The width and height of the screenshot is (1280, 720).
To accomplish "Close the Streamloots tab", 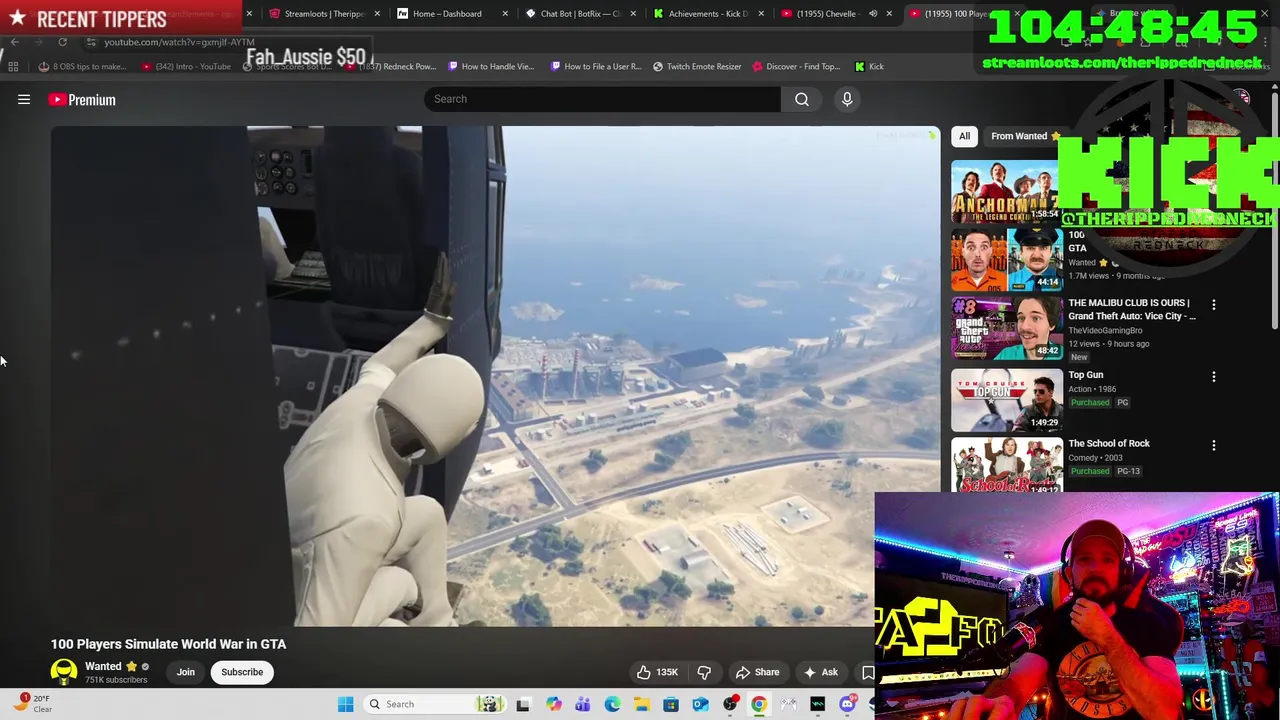I will point(377,14).
